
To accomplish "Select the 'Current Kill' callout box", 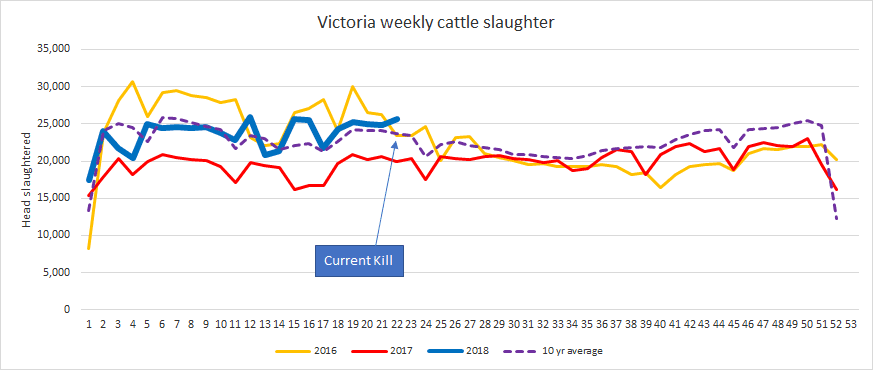I will 359,261.
